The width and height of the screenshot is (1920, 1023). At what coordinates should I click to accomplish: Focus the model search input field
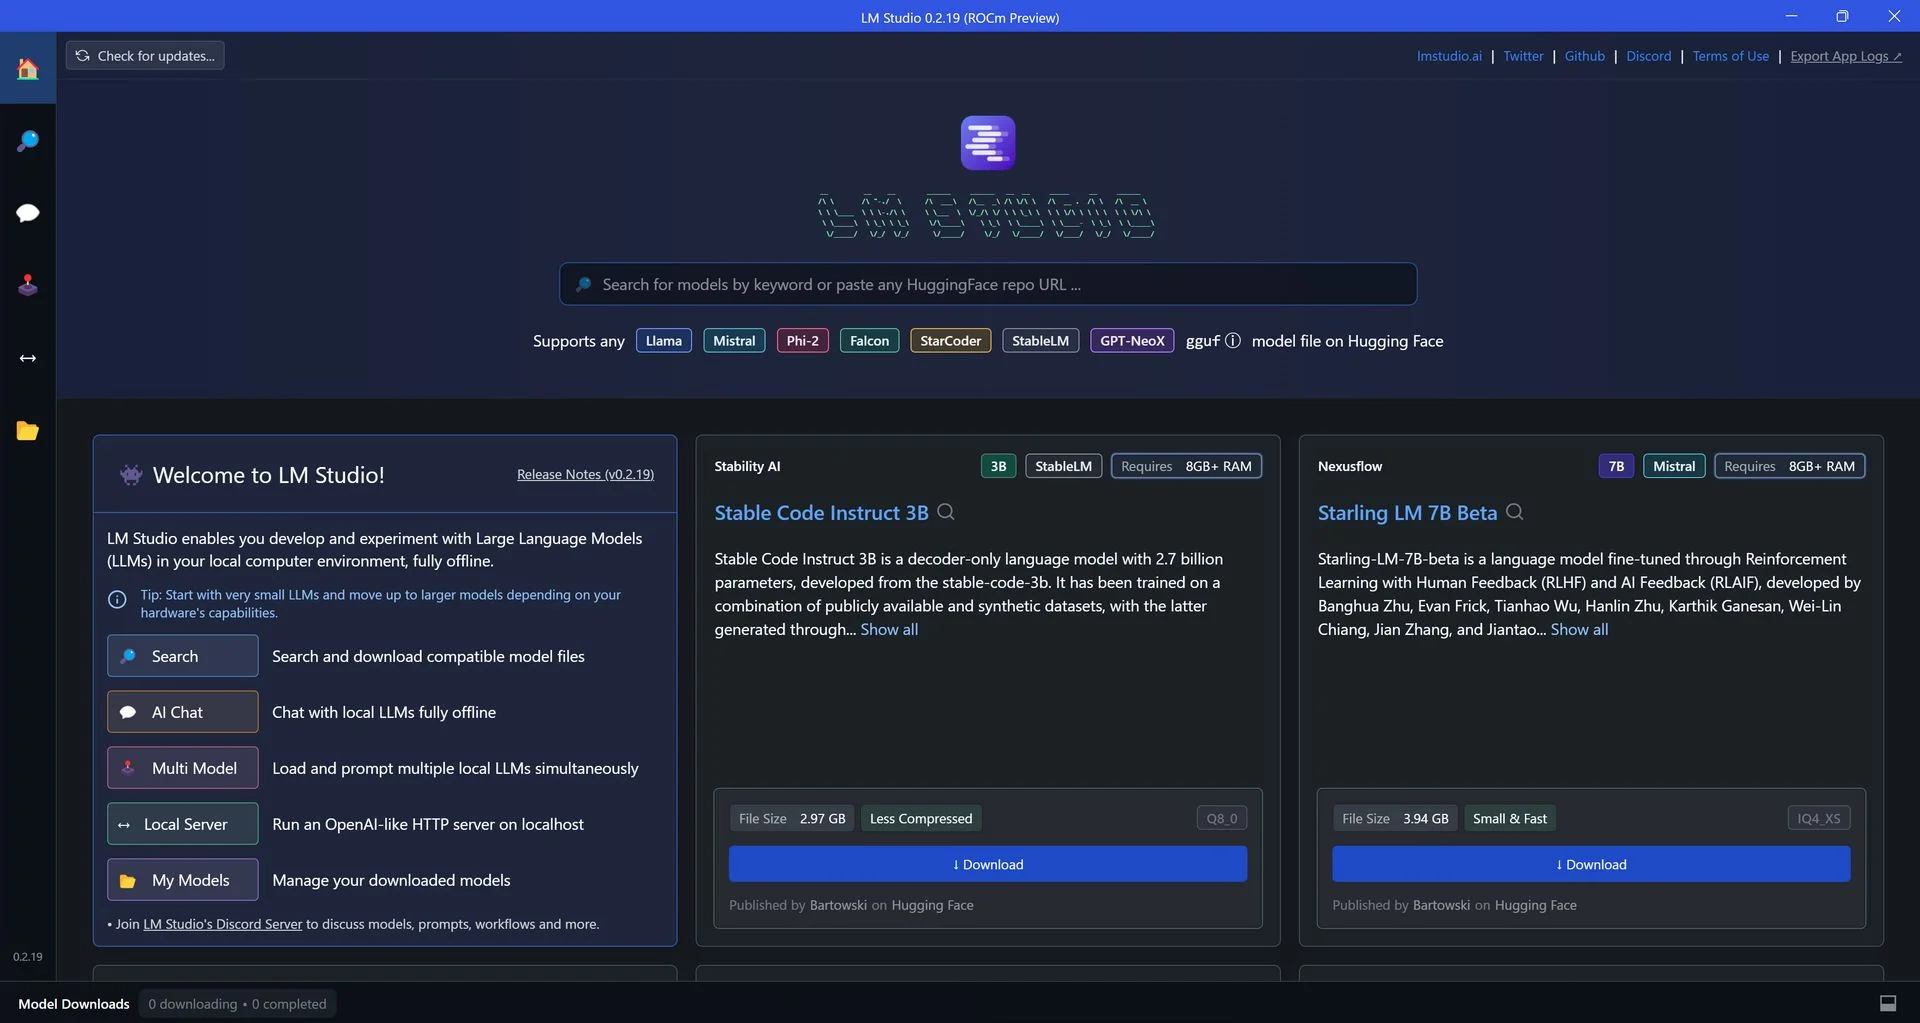[988, 284]
